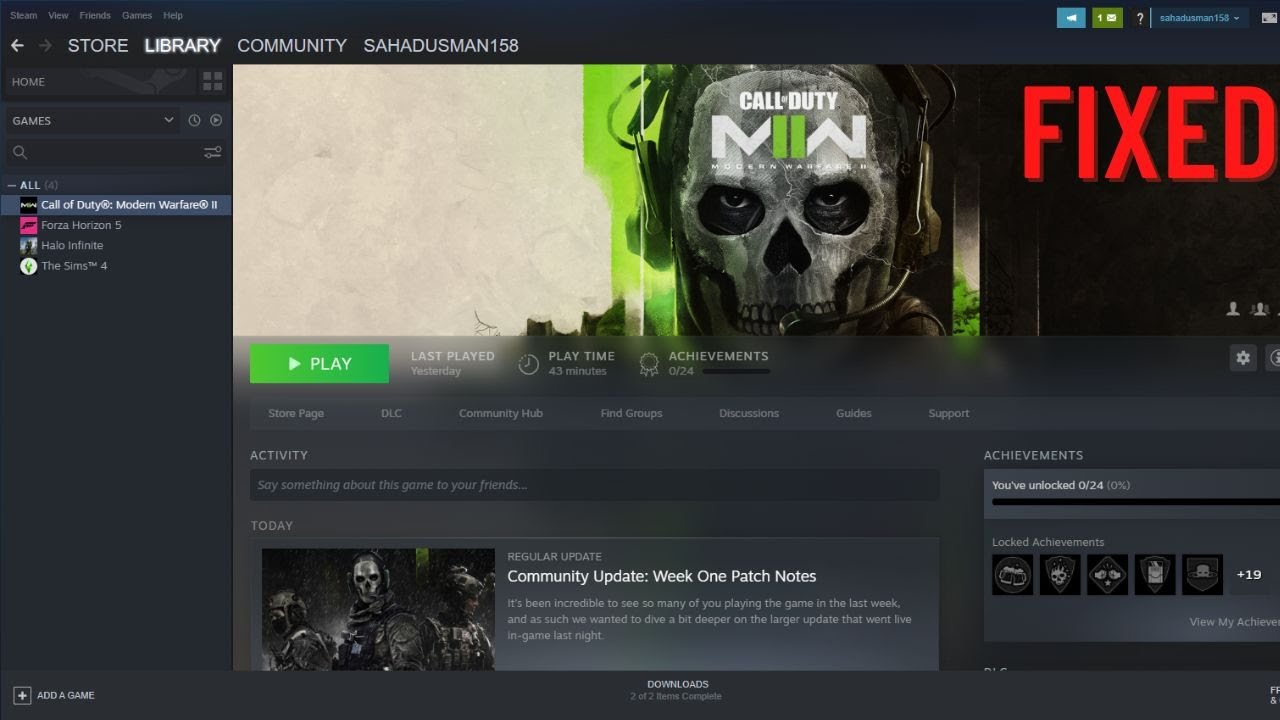Select third locked achievement badge
Screen dimensions: 1280x720
1107,575
